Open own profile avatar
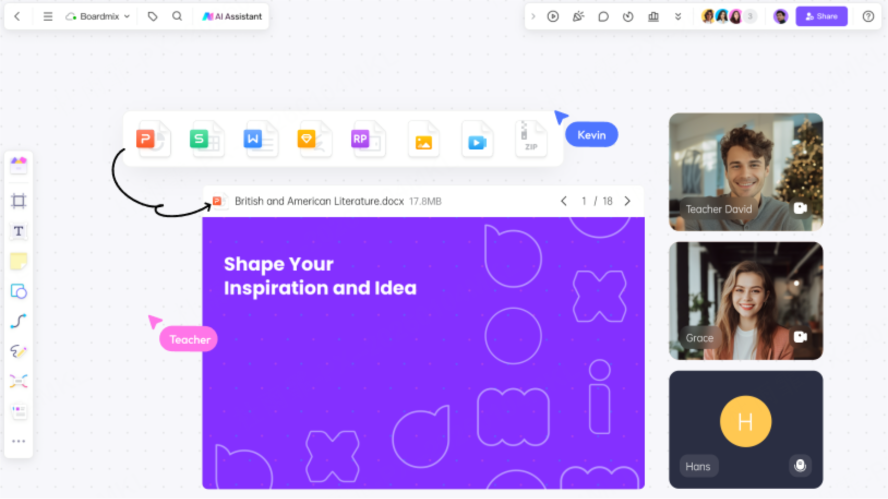 780,16
